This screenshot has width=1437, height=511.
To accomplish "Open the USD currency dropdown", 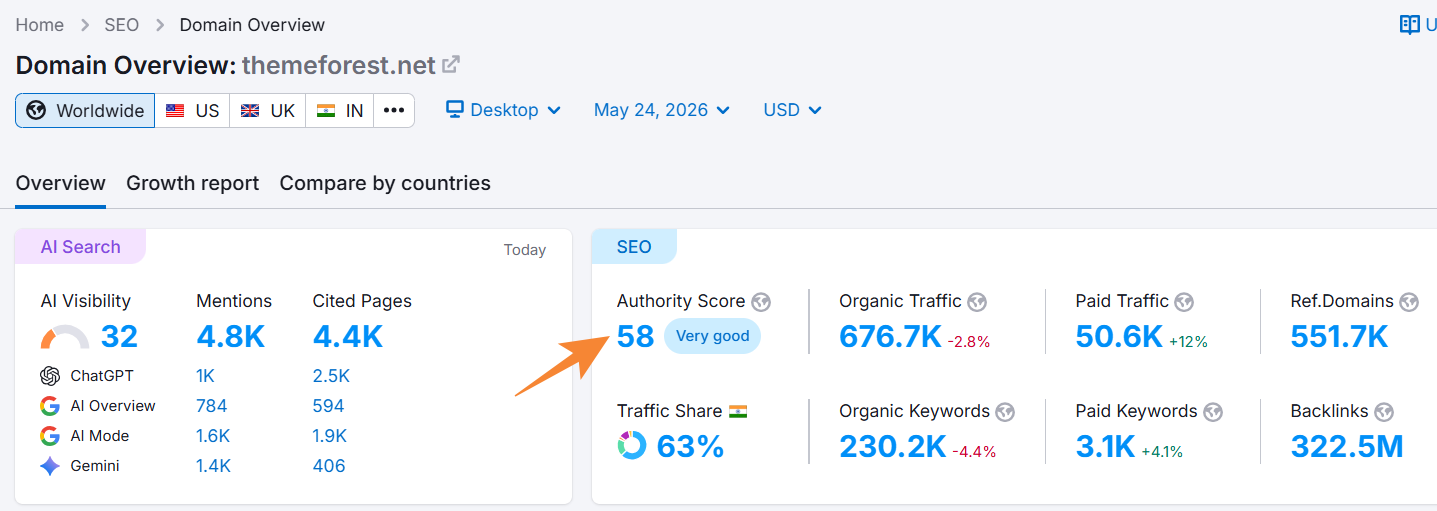I will coord(792,110).
